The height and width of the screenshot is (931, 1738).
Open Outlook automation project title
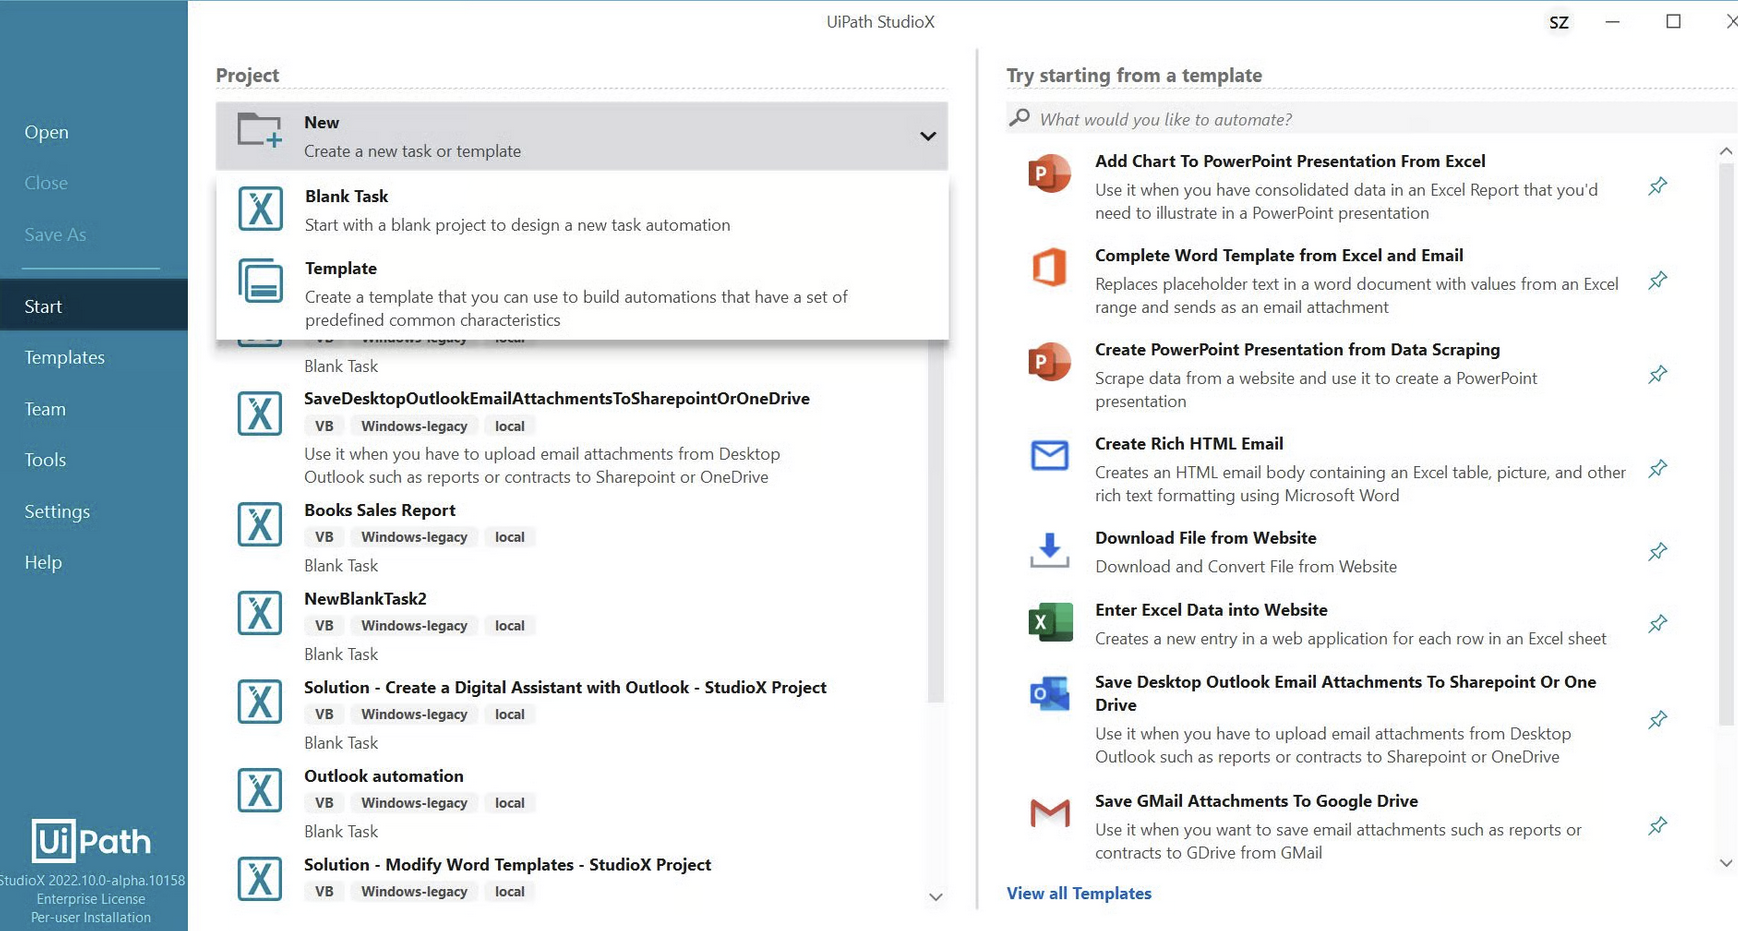(x=384, y=776)
